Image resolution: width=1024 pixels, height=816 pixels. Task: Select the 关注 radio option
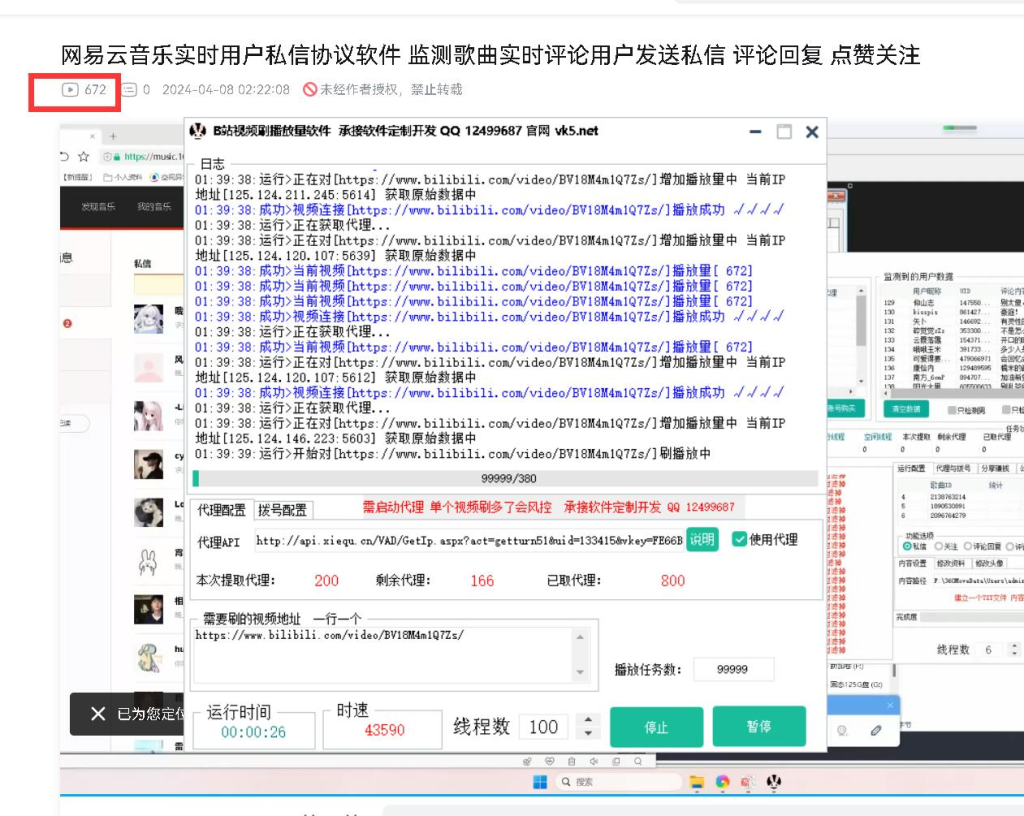[938, 546]
